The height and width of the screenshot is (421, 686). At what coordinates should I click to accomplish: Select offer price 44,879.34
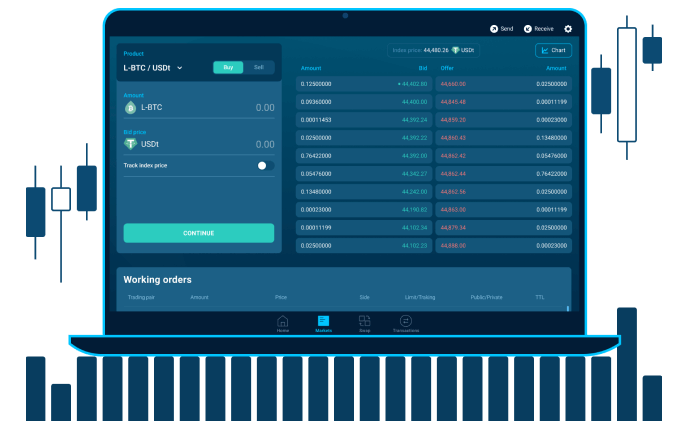click(x=453, y=228)
